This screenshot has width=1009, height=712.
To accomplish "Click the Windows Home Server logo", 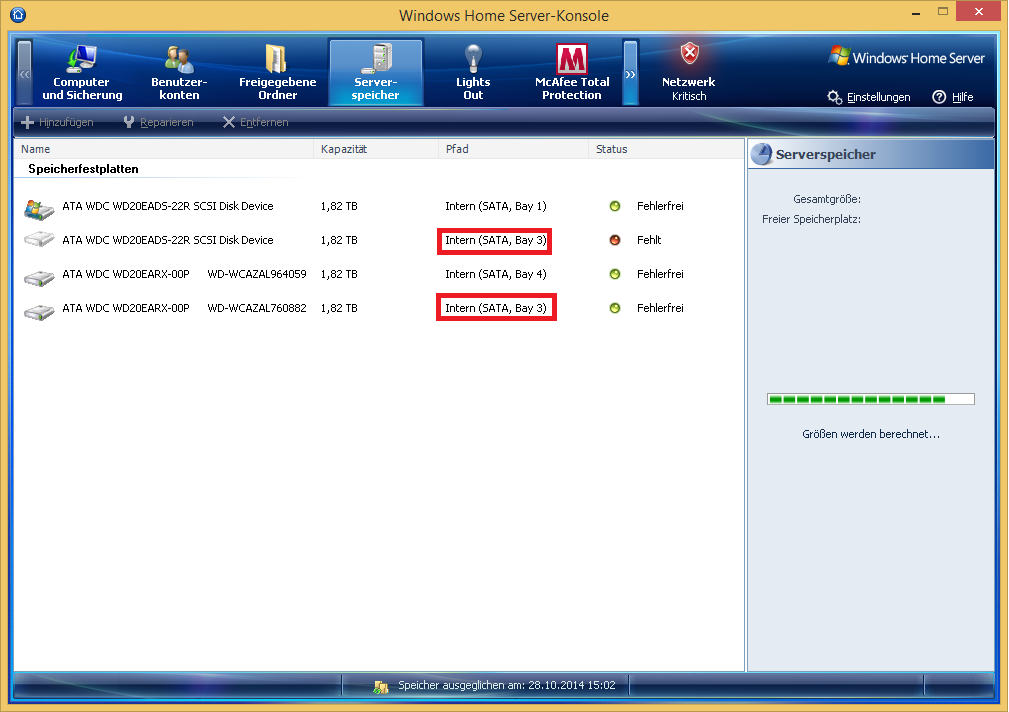I will pos(907,57).
